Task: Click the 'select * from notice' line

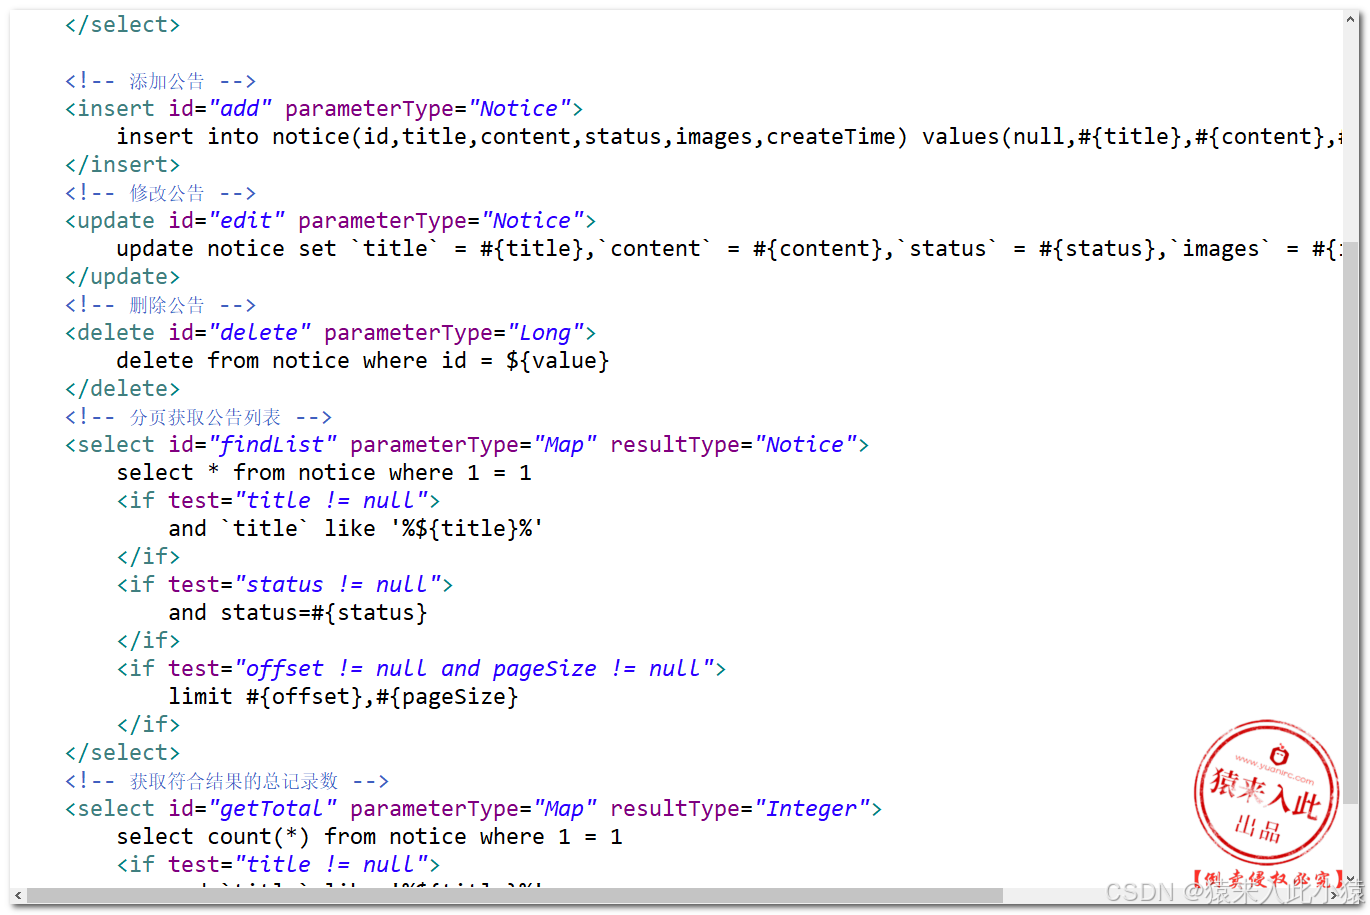Action: click(x=324, y=473)
